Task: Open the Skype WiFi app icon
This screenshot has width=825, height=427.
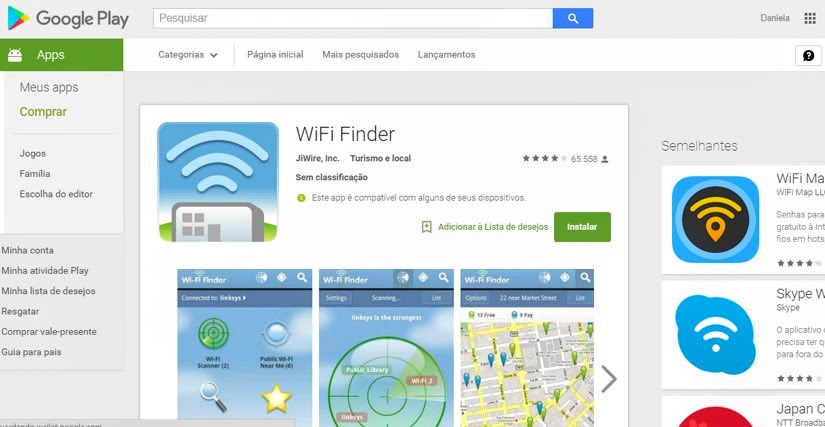Action: click(x=715, y=334)
